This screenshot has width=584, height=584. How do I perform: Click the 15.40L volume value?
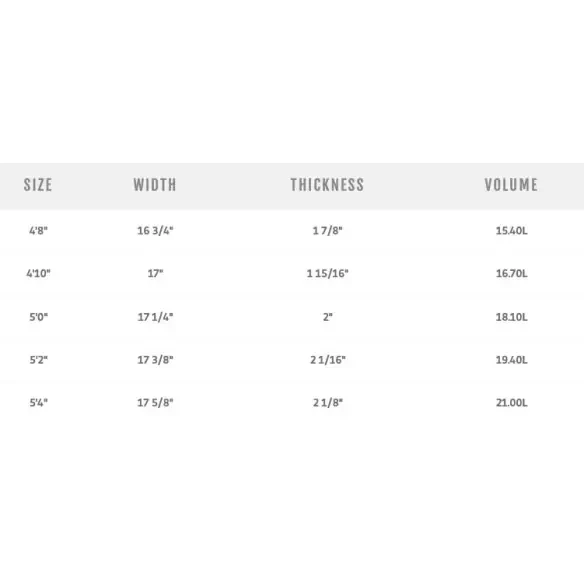tap(511, 231)
